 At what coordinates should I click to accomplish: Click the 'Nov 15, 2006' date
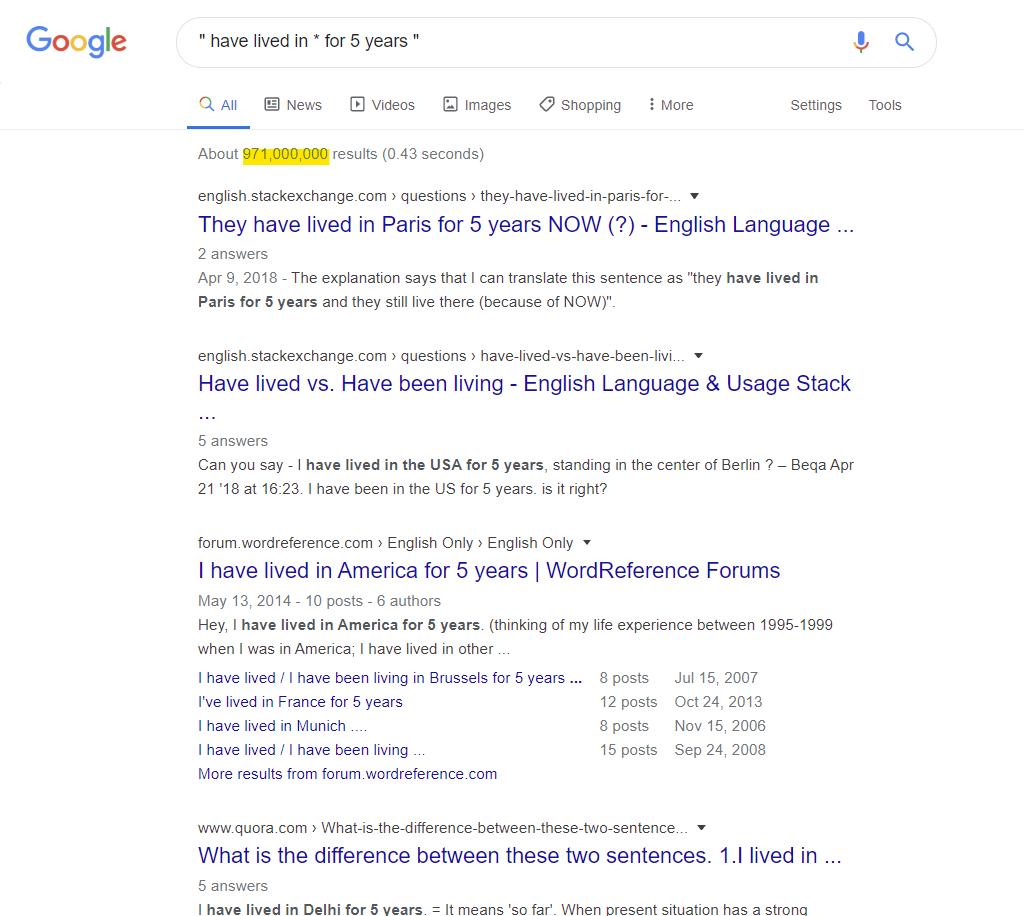(720, 726)
